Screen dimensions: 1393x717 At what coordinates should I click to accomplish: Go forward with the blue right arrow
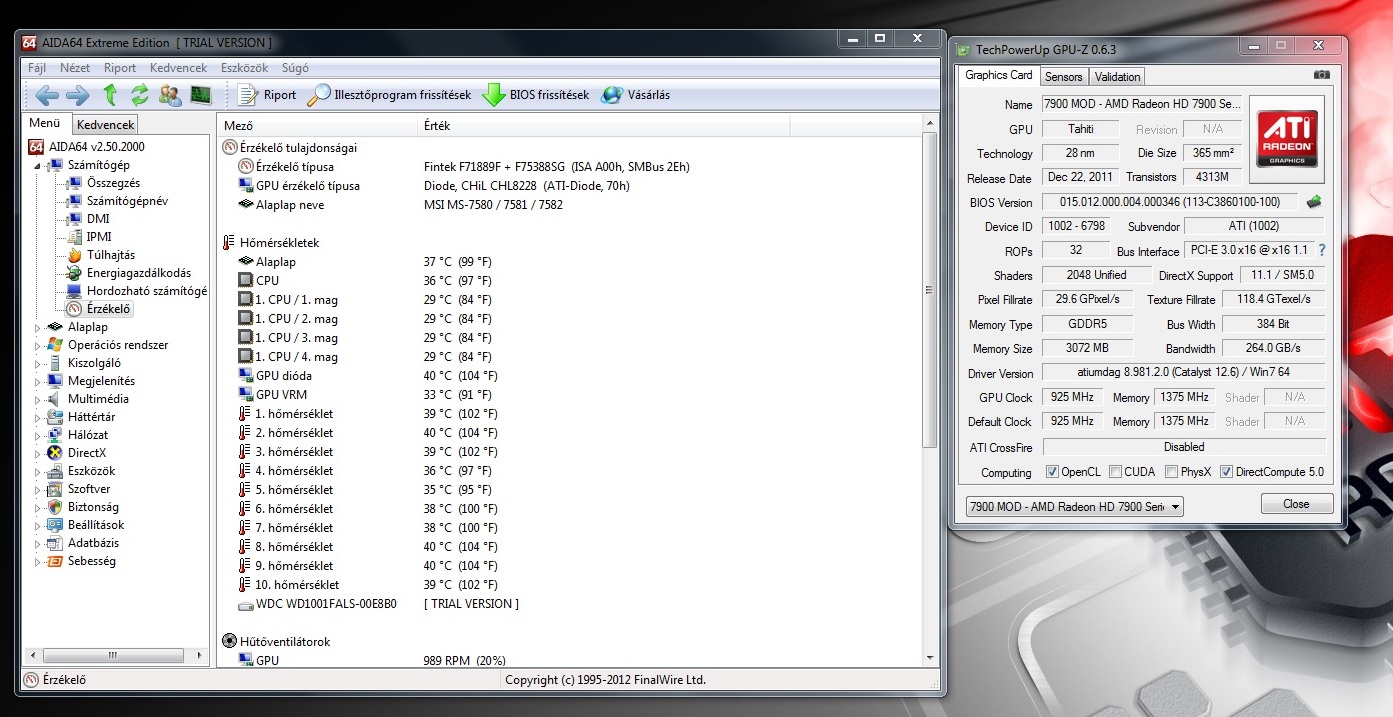pos(77,95)
